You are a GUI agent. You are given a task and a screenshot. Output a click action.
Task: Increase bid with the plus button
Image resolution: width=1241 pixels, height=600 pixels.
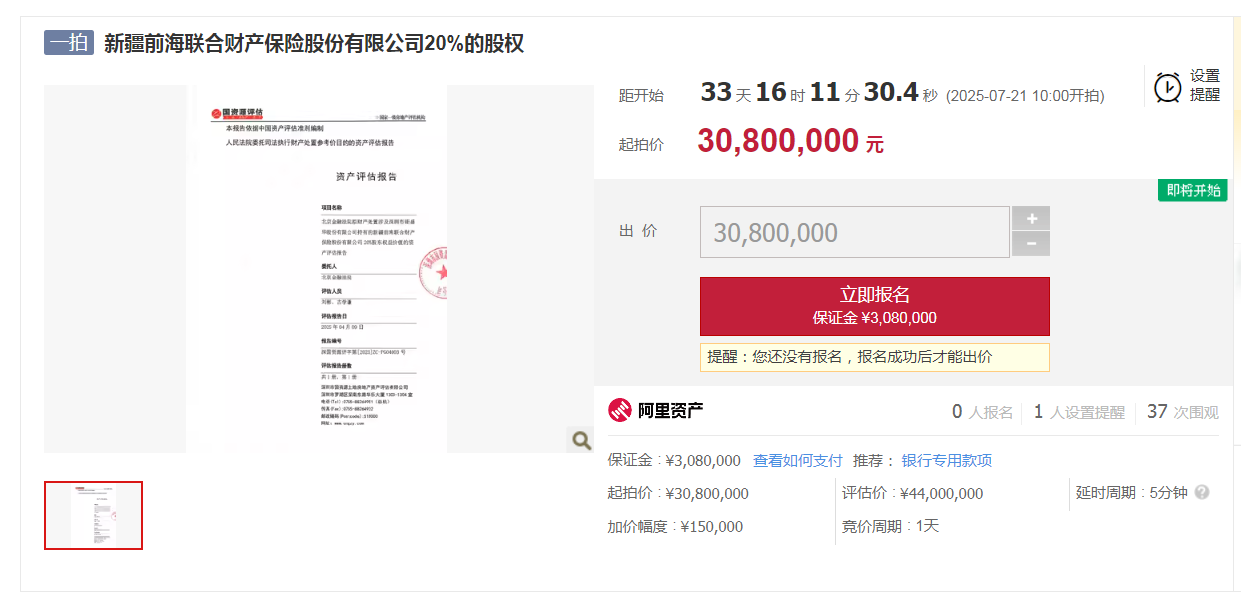[x=1031, y=219]
